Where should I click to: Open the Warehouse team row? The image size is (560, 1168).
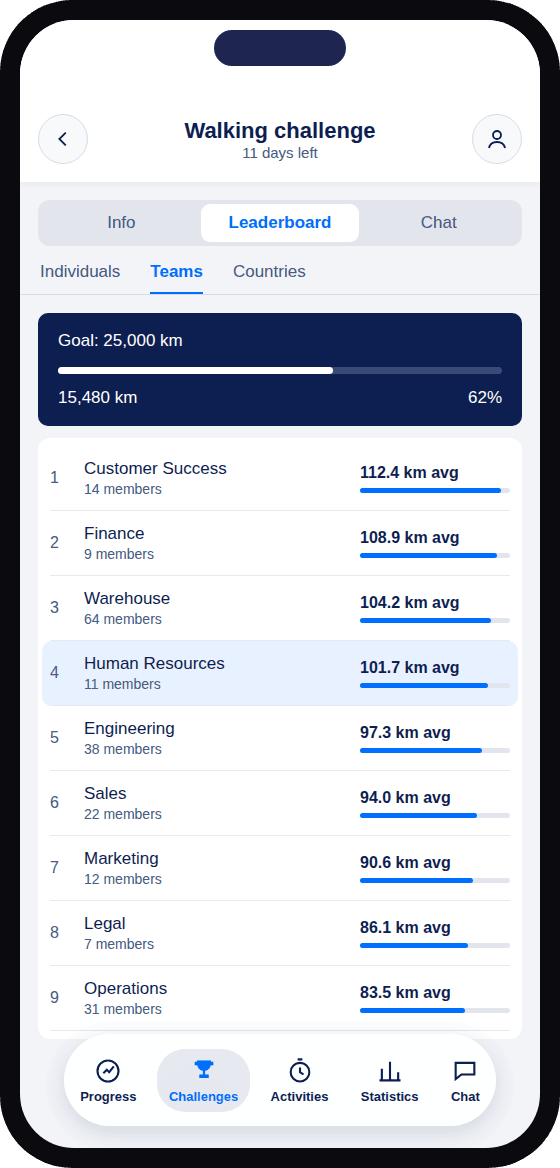pyautogui.click(x=280, y=608)
